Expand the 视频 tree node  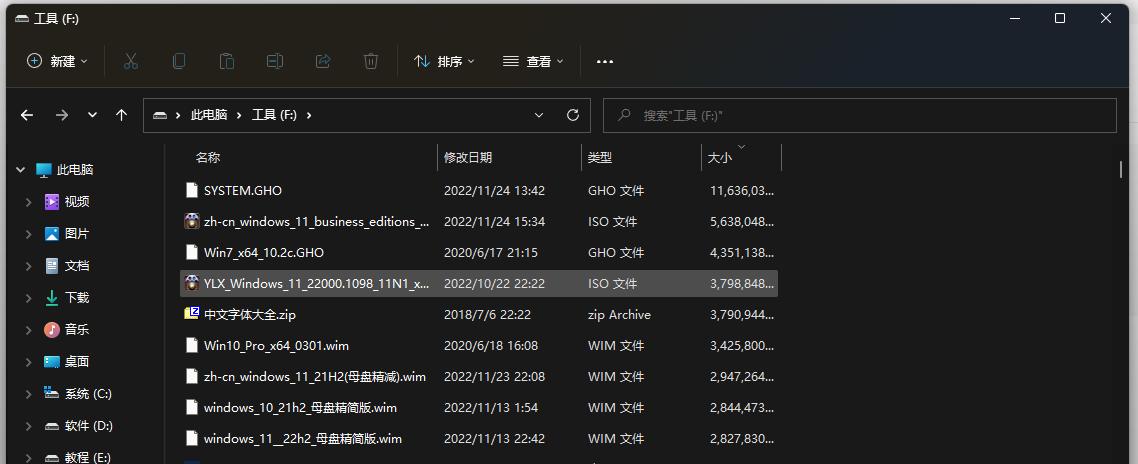coord(28,202)
